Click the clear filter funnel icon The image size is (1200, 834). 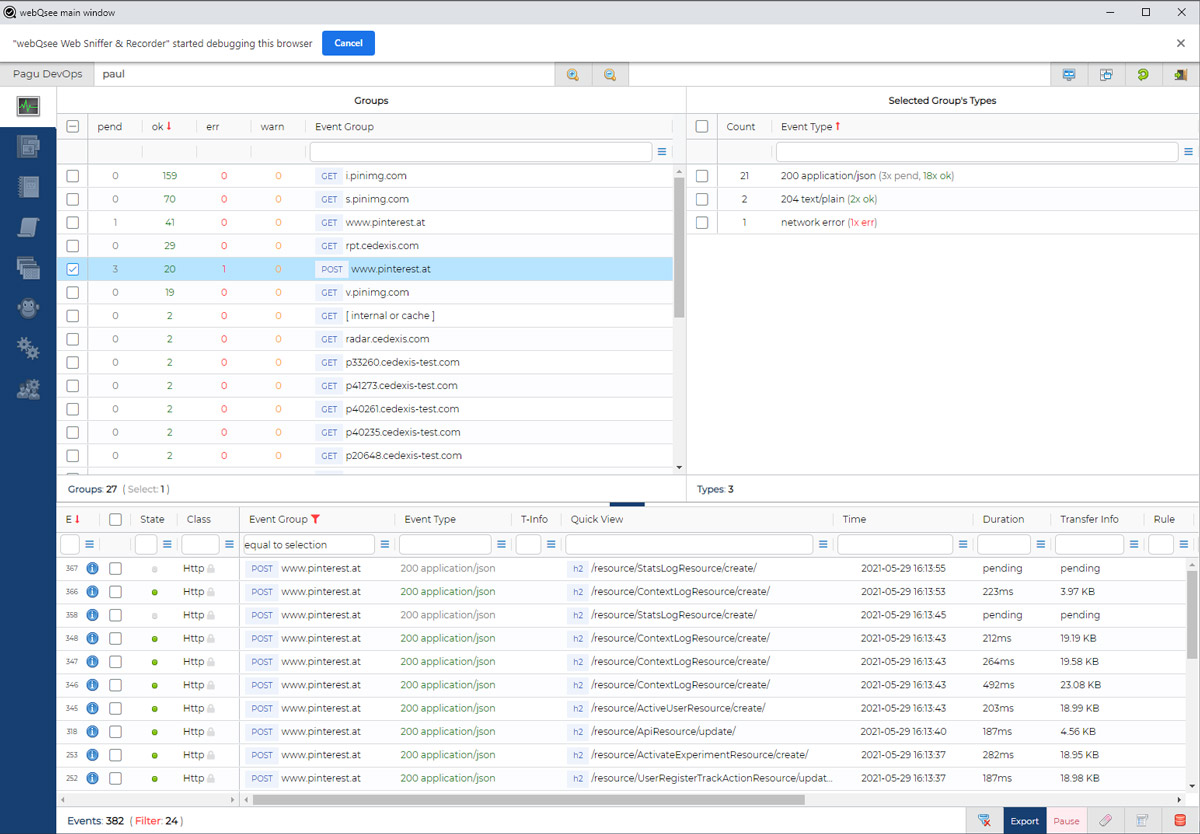[x=984, y=821]
